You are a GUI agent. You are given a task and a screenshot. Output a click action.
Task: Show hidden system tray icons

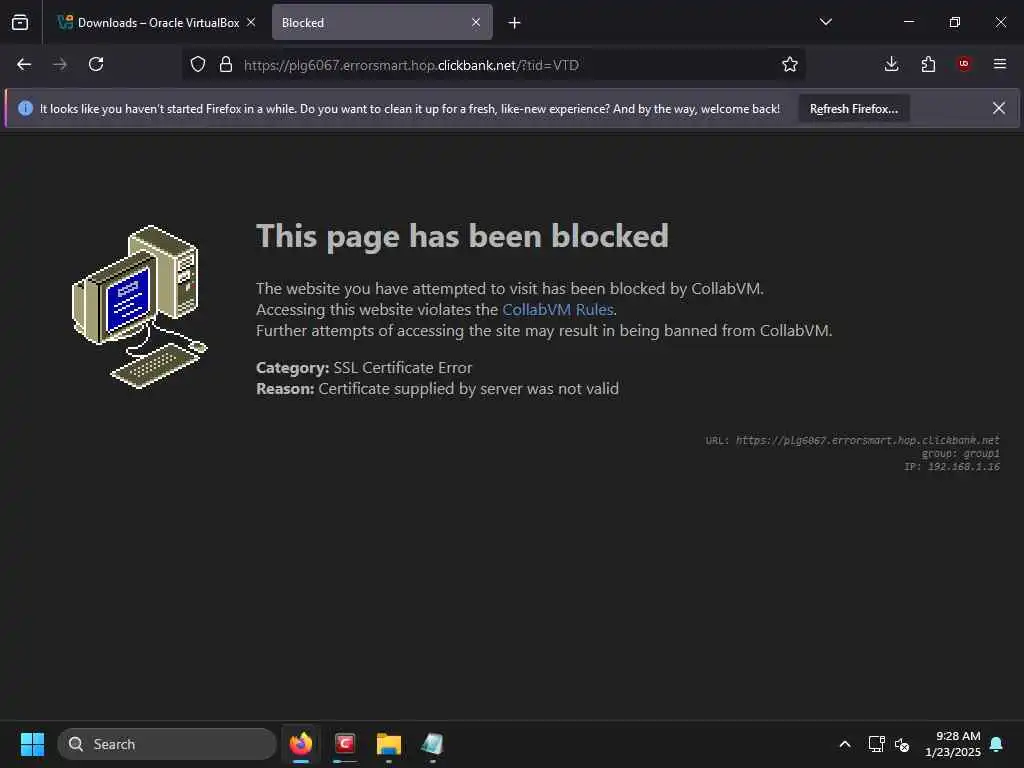tap(844, 744)
